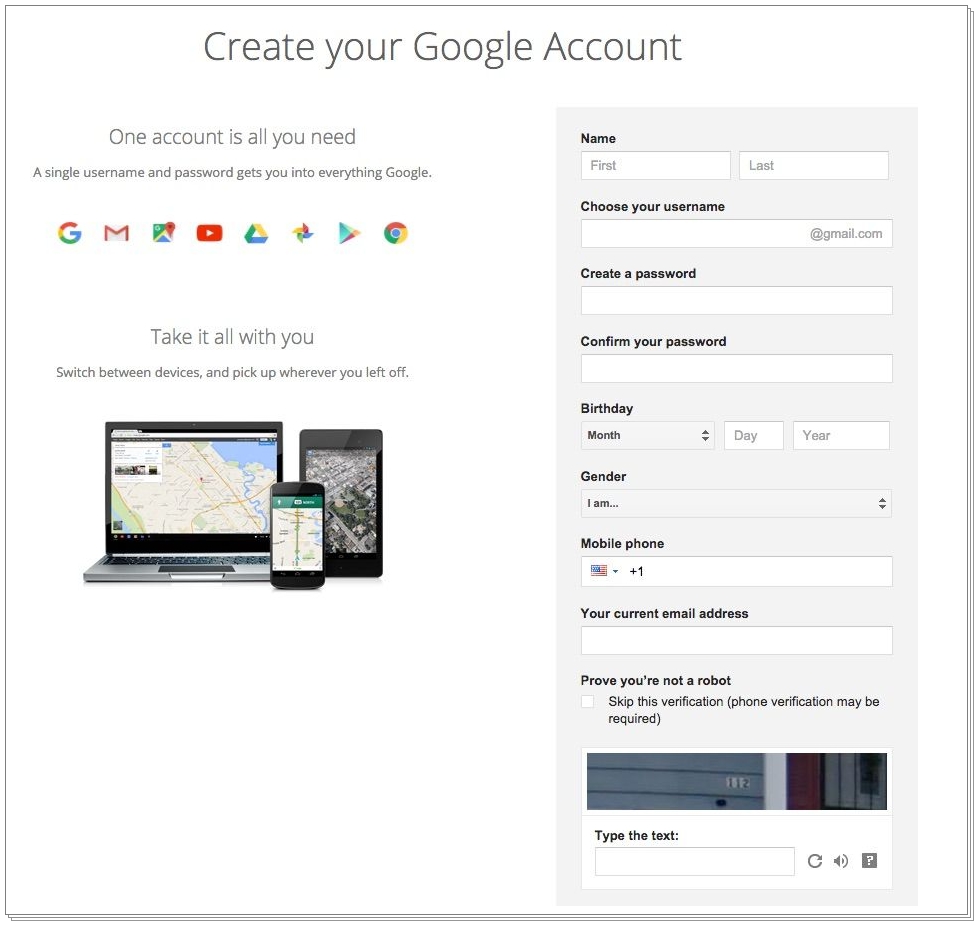Screen dimensions: 979x926
Task: Click the birthday Day field
Action: click(x=754, y=435)
